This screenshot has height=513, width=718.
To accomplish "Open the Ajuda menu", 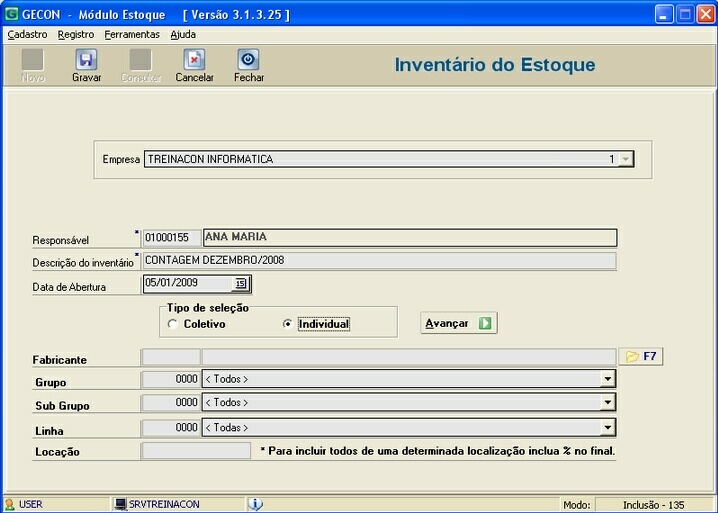I will coord(183,35).
